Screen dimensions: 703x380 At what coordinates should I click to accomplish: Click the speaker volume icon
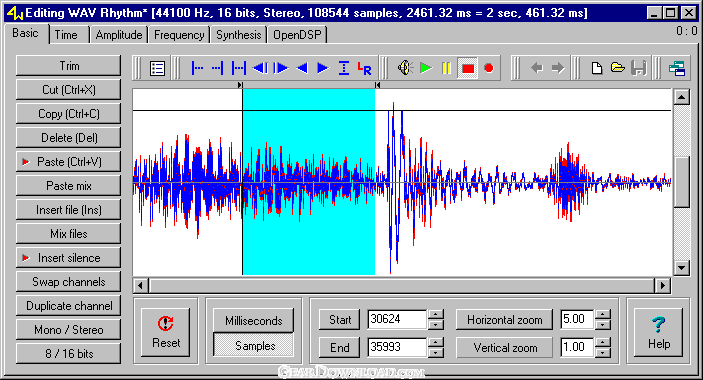[405, 68]
